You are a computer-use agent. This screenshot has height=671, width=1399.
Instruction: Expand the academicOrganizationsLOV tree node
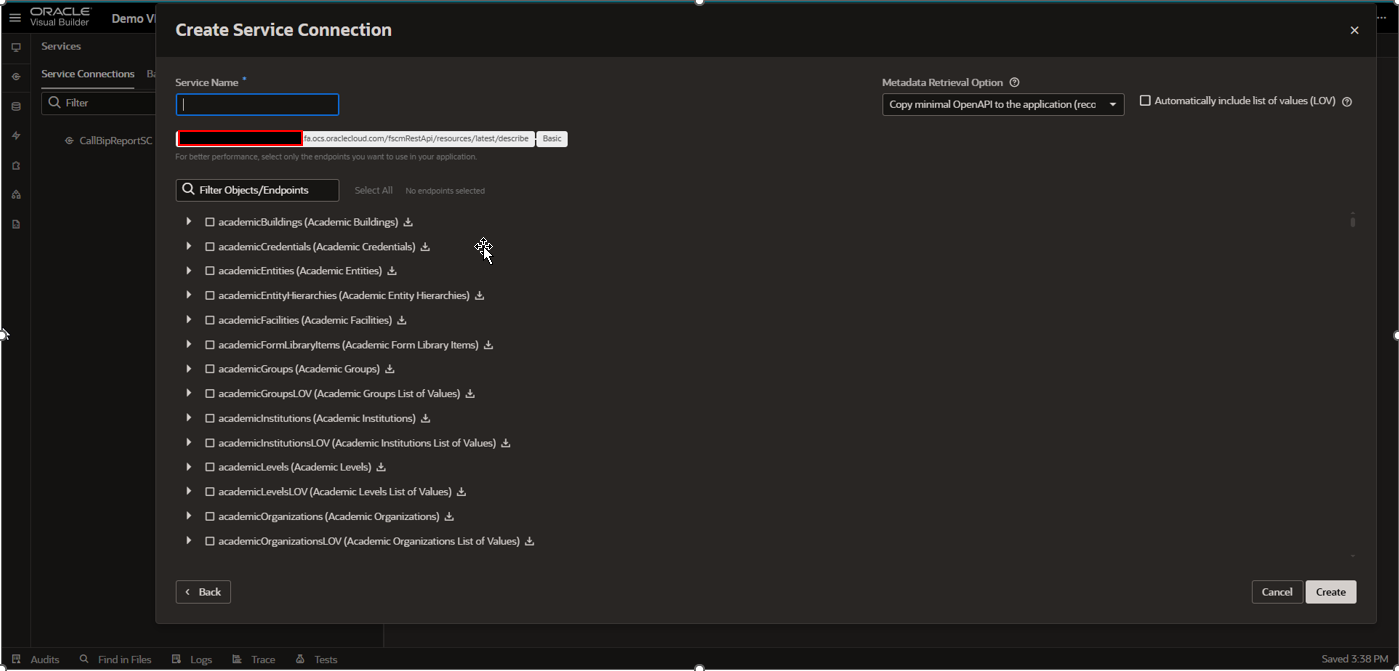[x=189, y=541]
